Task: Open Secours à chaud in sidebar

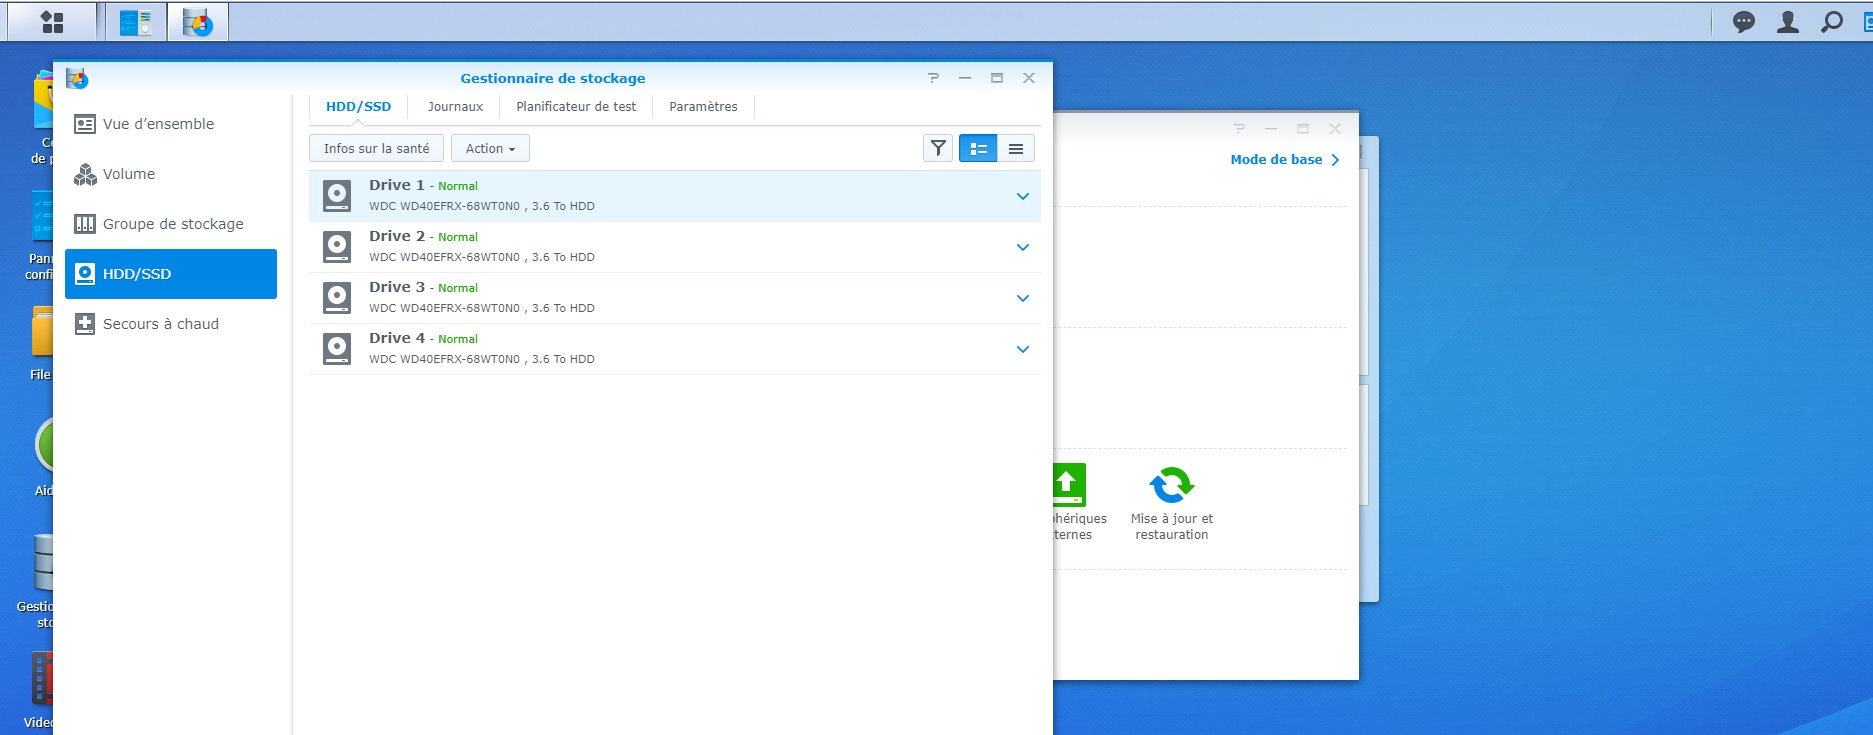Action: coord(171,324)
